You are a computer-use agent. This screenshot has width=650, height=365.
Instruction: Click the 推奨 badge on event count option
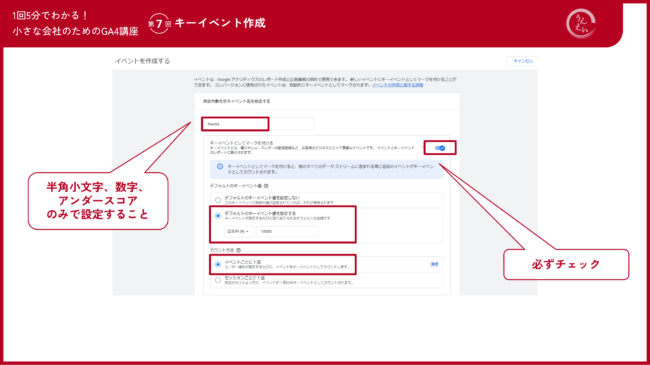point(434,264)
